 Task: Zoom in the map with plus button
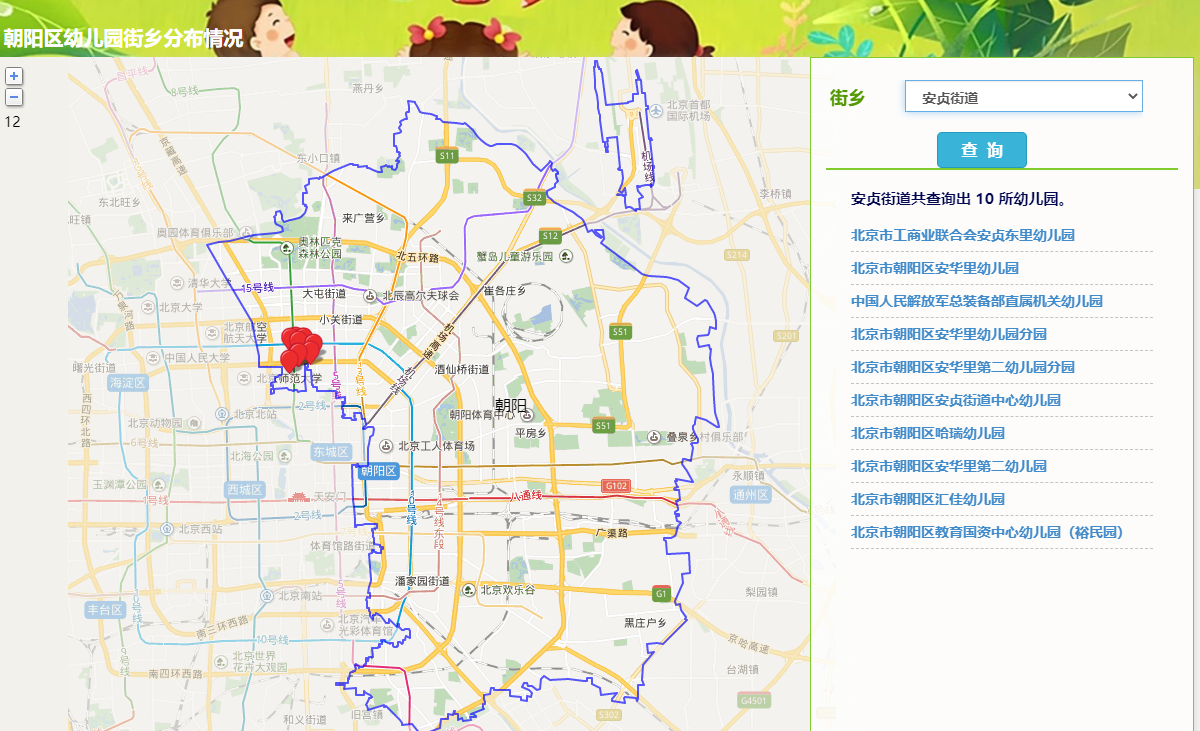point(14,76)
